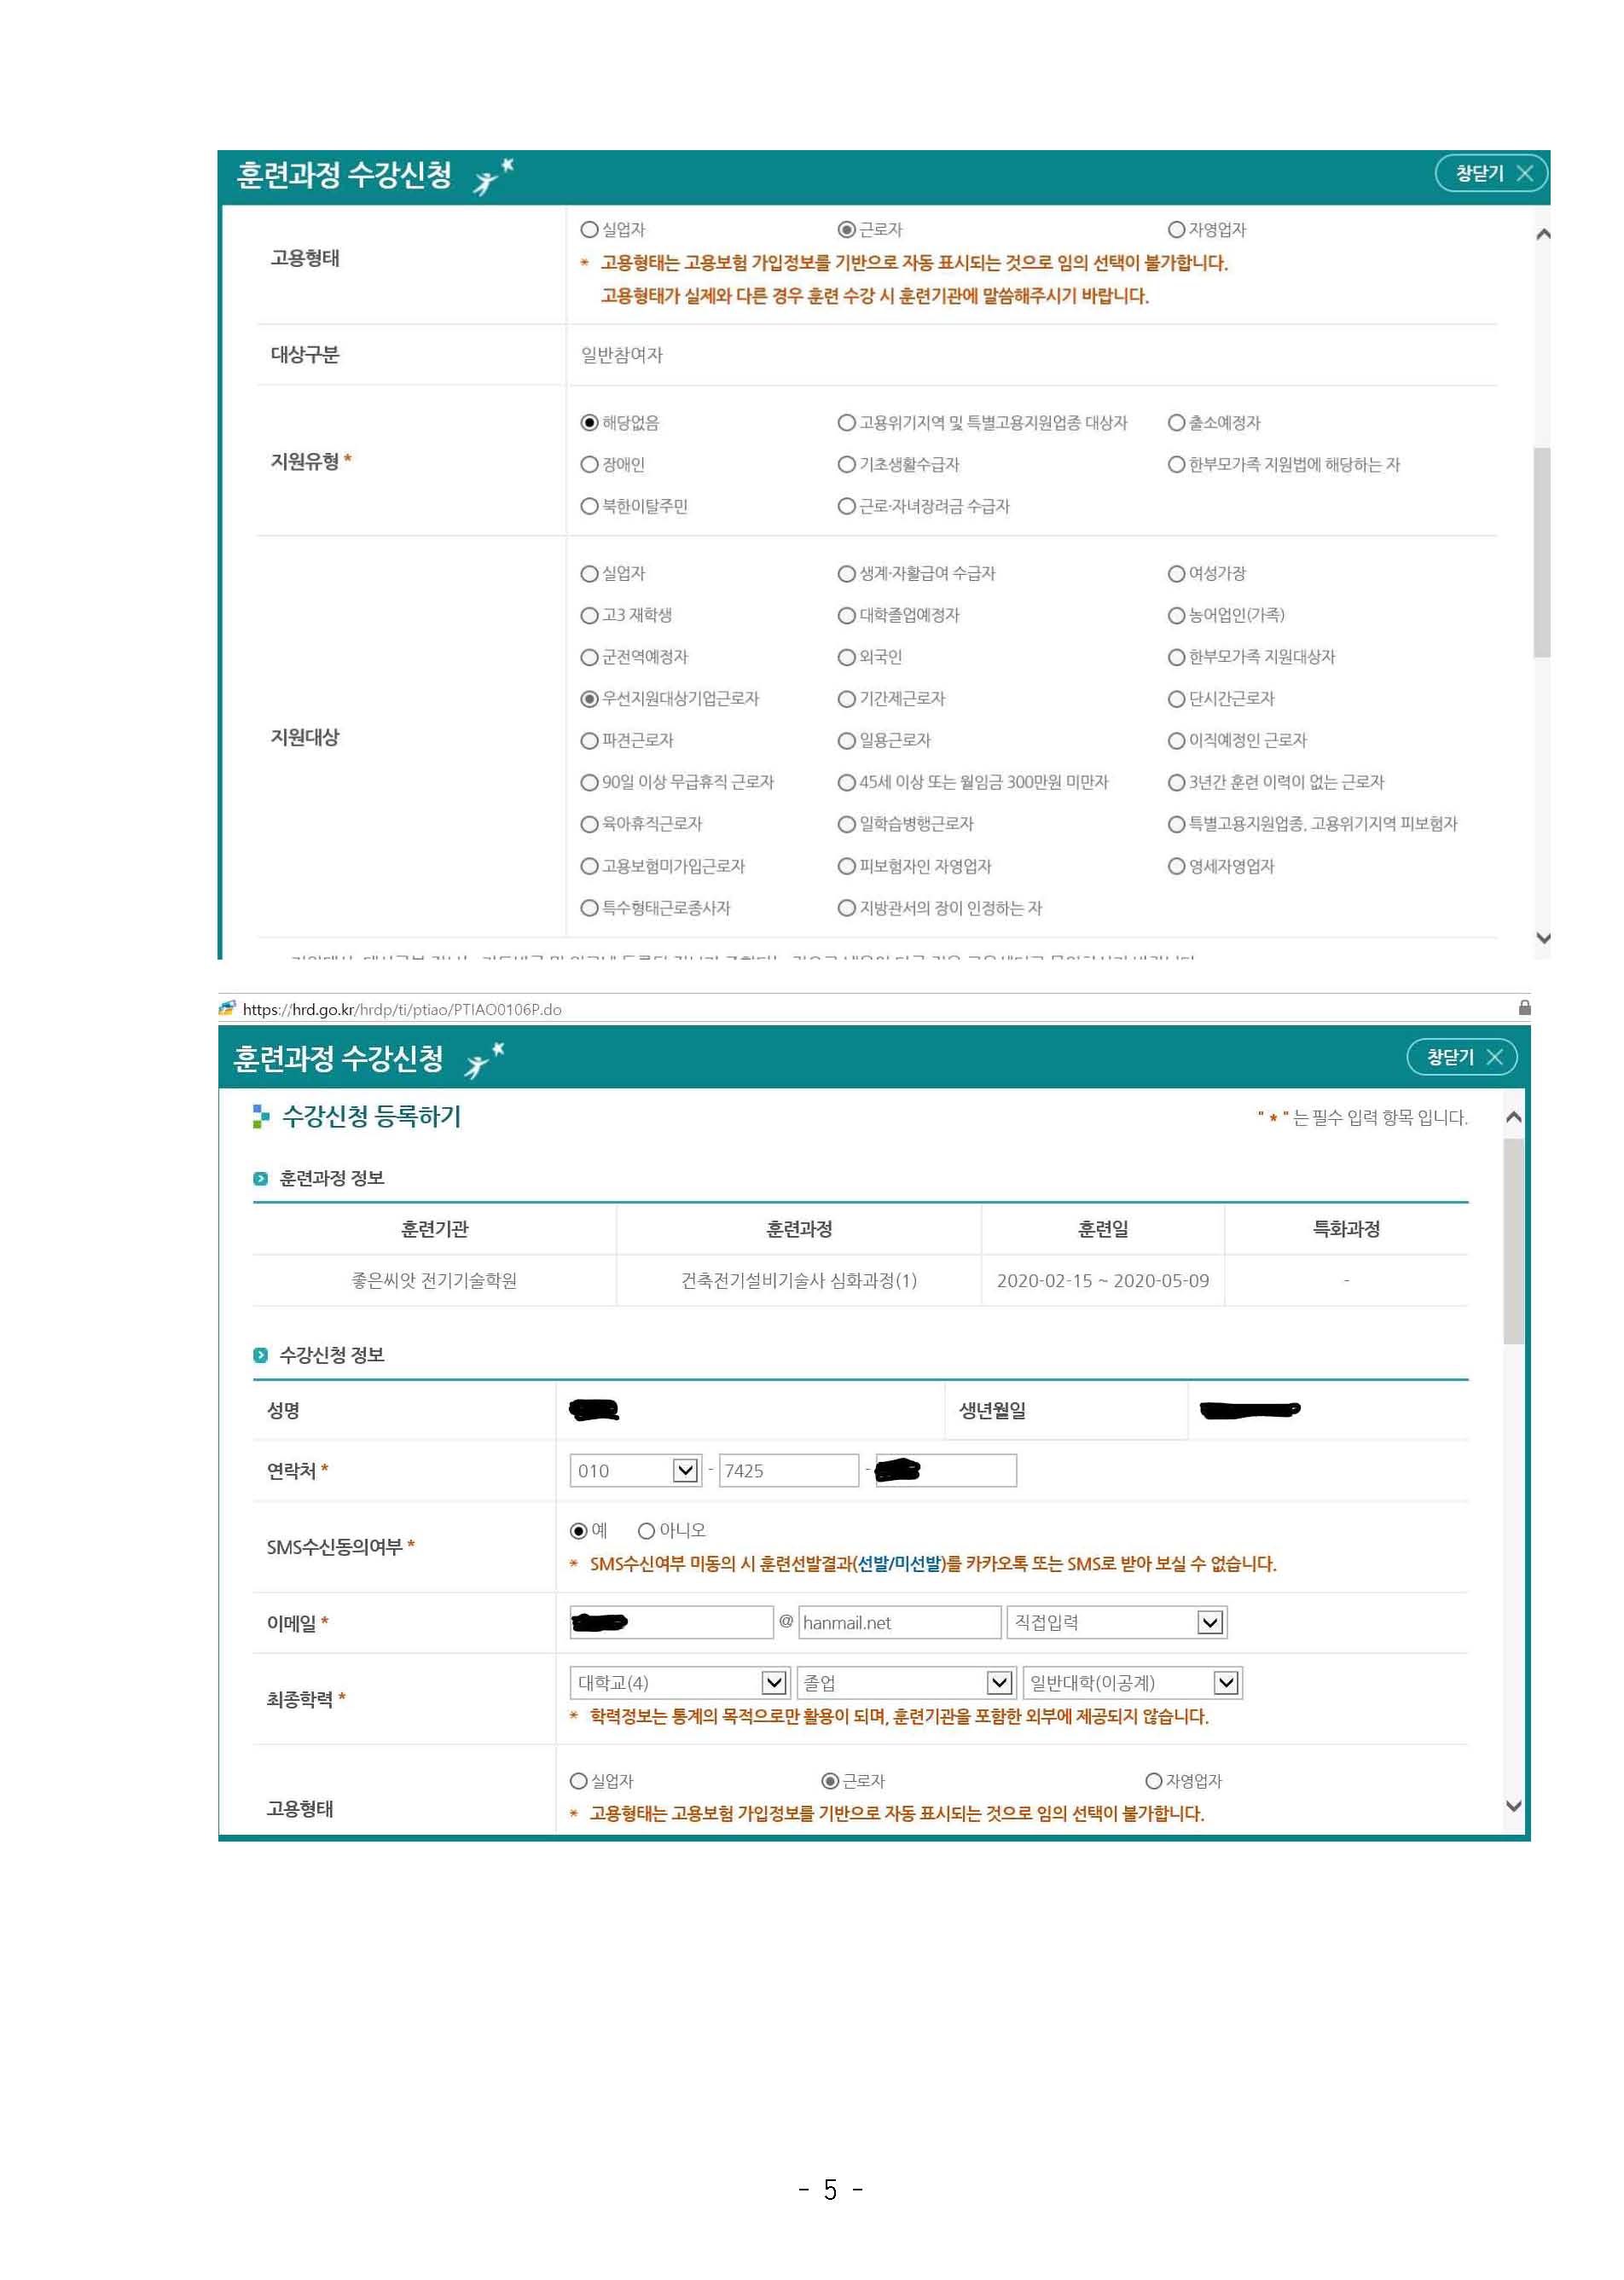The height and width of the screenshot is (2280, 1624).
Task: Click up arrow on top panel scrollbar
Action: point(1543,234)
